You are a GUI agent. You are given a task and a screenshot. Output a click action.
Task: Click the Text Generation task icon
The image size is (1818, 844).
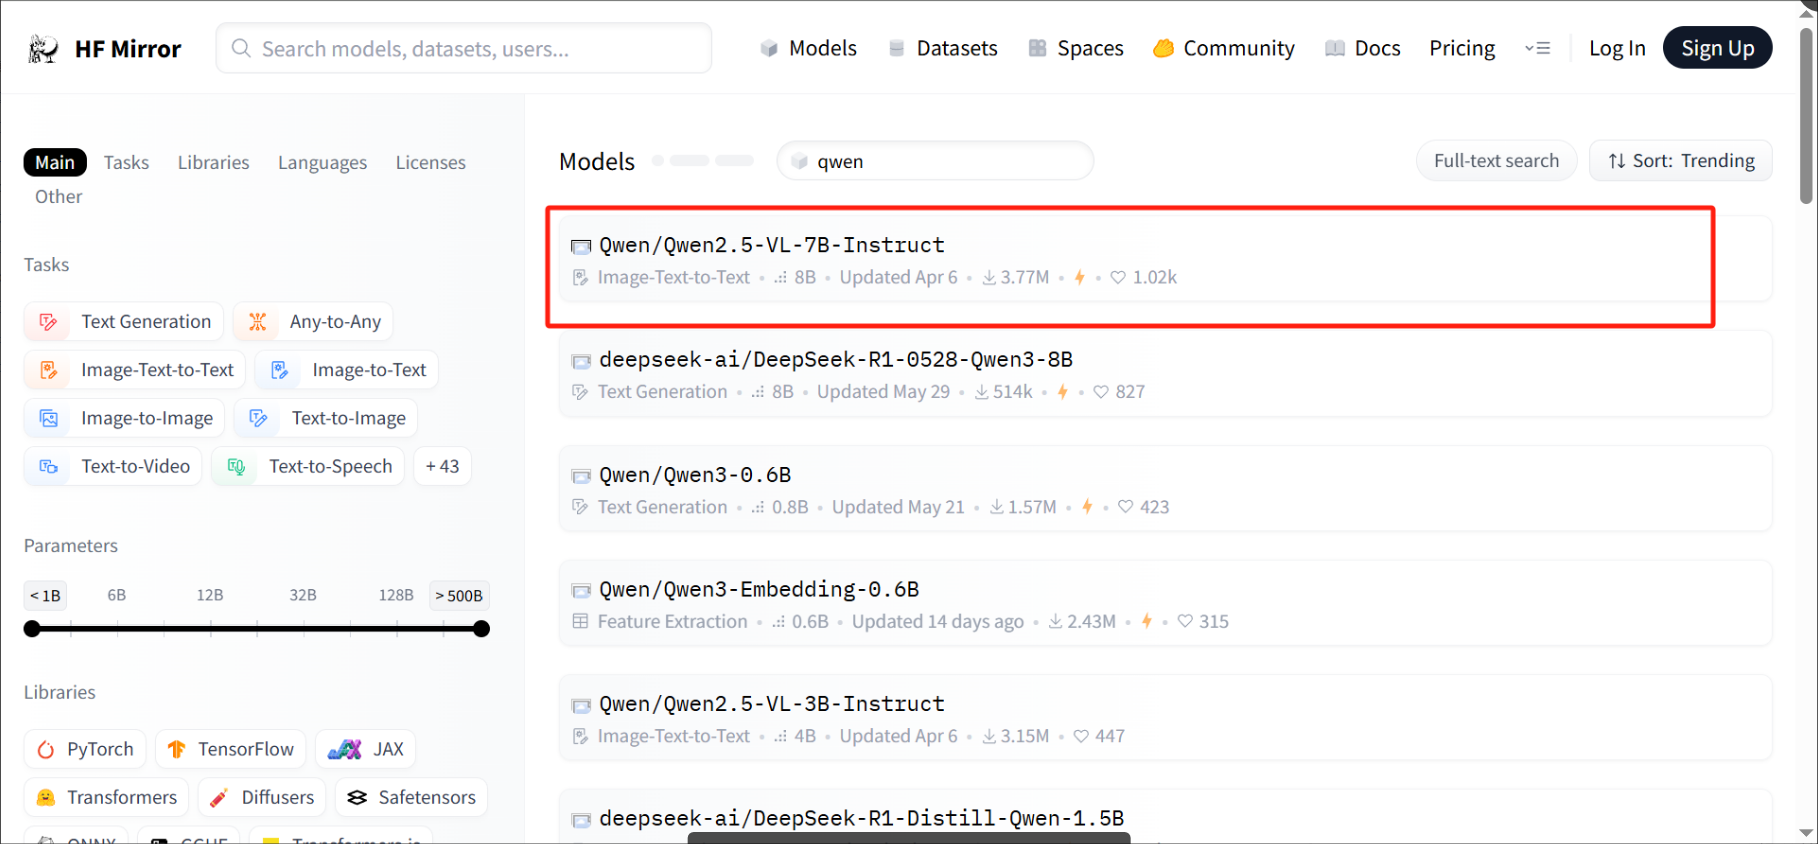point(48,322)
